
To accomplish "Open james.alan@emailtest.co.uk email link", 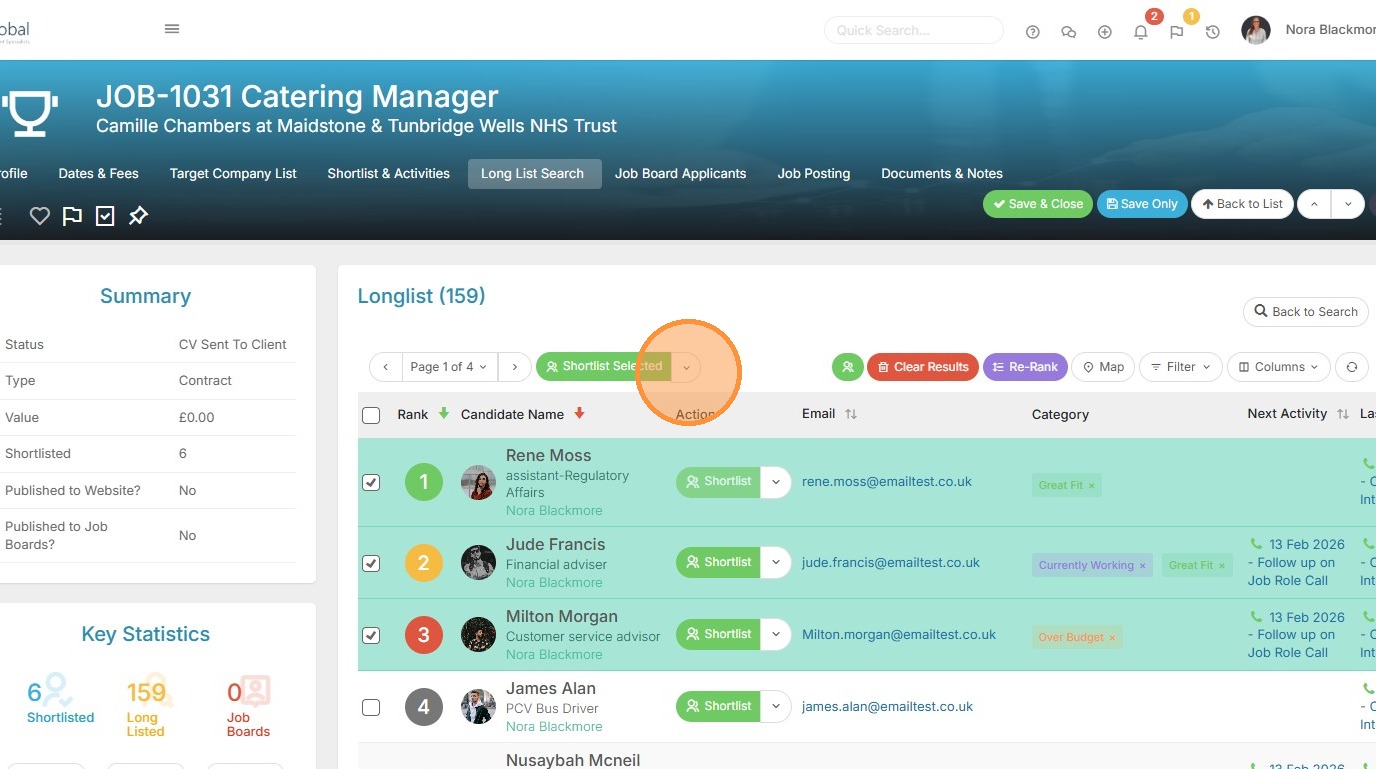I will (x=888, y=707).
